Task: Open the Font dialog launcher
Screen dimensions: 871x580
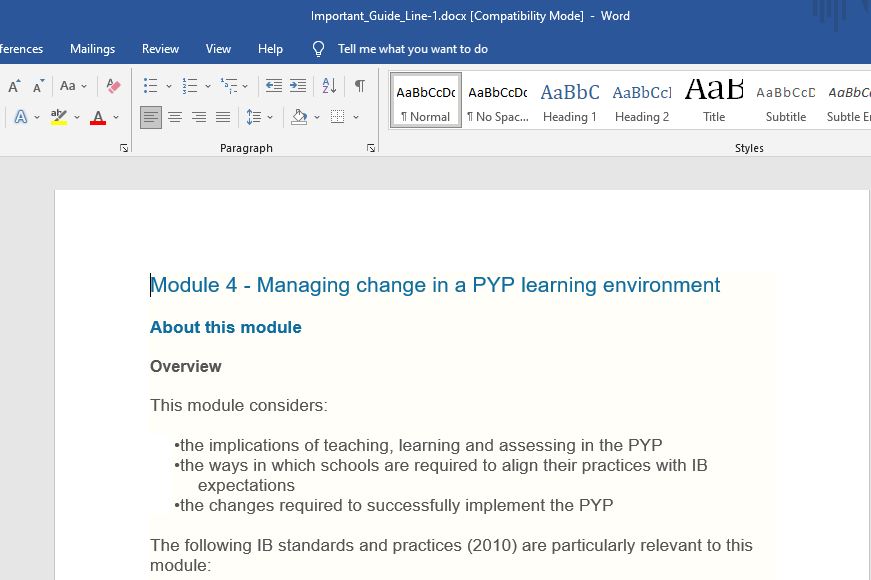Action: [x=124, y=148]
